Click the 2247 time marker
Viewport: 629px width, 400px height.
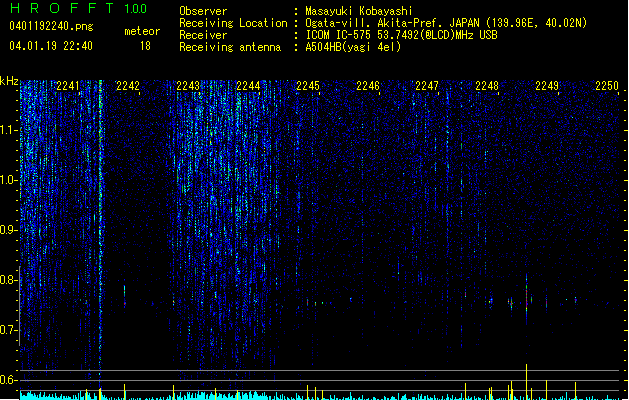coord(427,86)
